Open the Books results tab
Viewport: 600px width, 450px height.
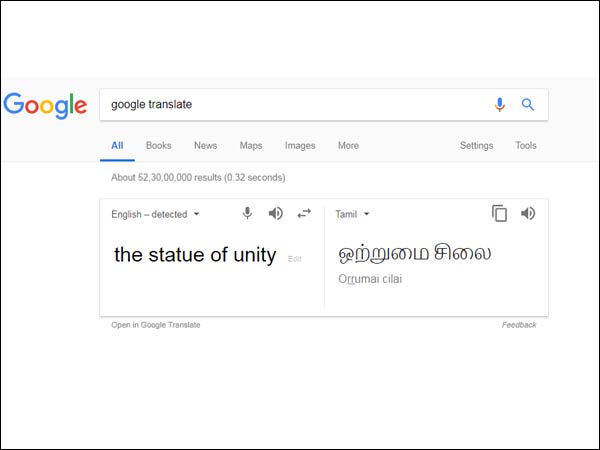point(158,146)
